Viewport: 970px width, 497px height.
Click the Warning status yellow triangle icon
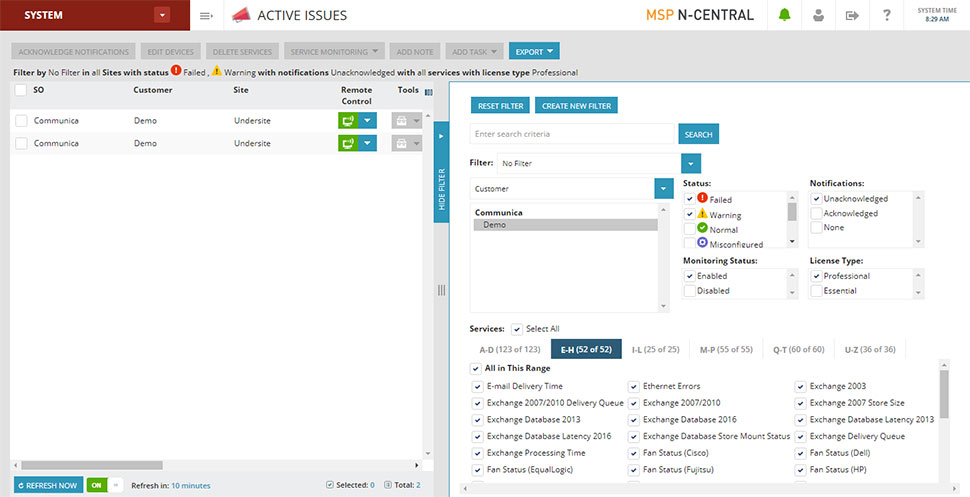pyautogui.click(x=702, y=214)
